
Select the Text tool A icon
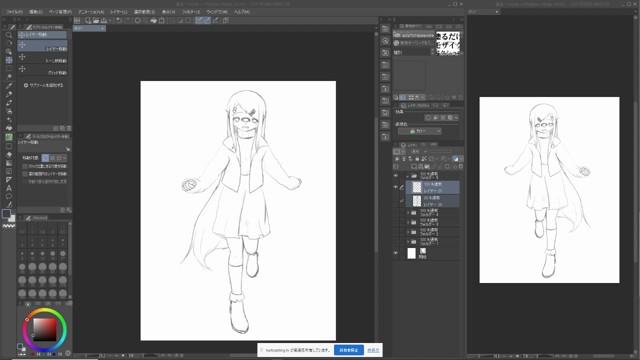pos(9,188)
